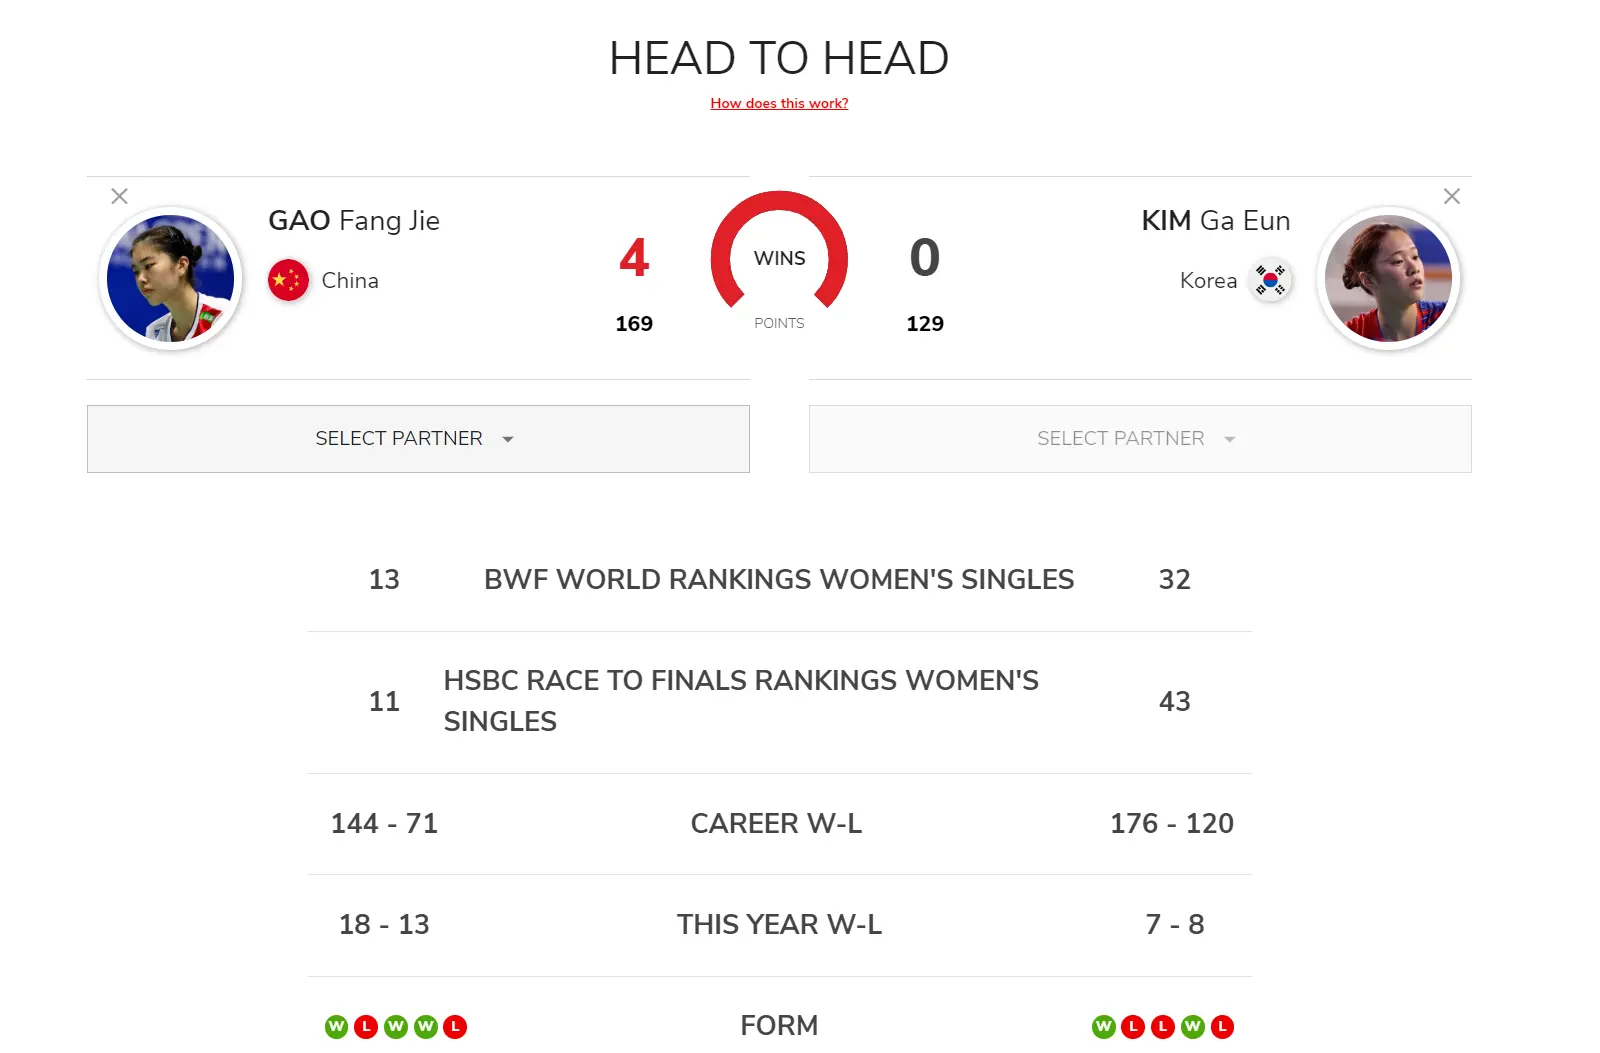The image size is (1600, 1053).
Task: Click the BWF World Rankings Women's Singles row
Action: point(779,580)
